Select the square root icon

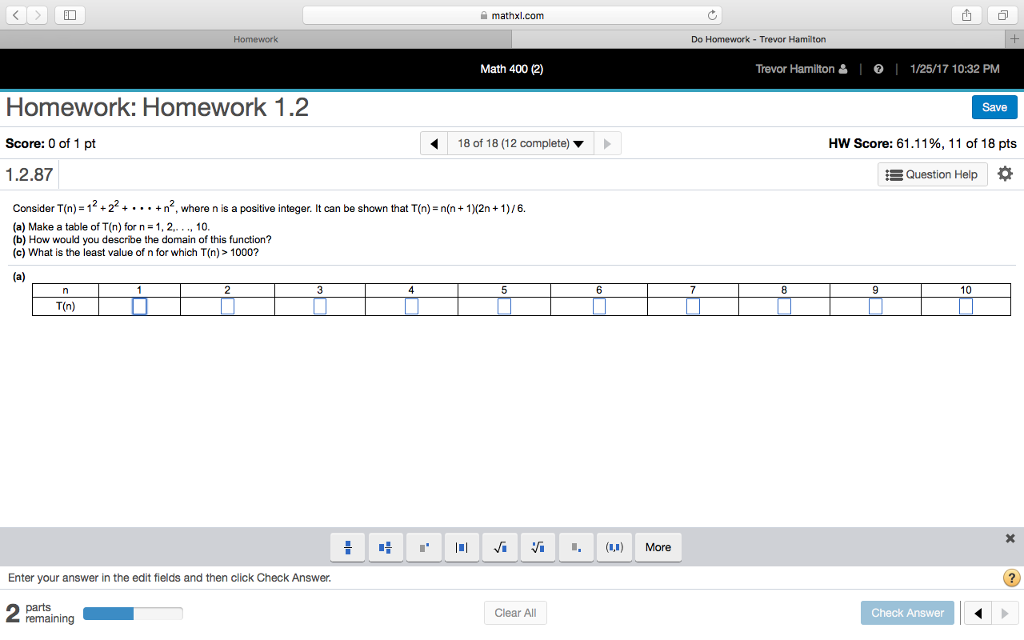tap(499, 547)
